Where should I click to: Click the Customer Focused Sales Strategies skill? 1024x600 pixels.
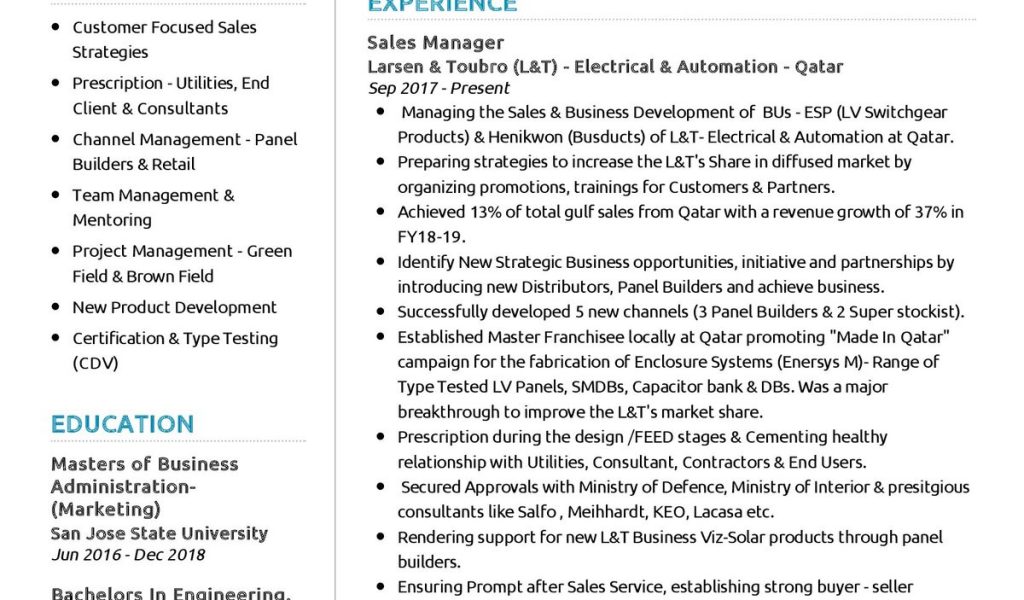[164, 40]
